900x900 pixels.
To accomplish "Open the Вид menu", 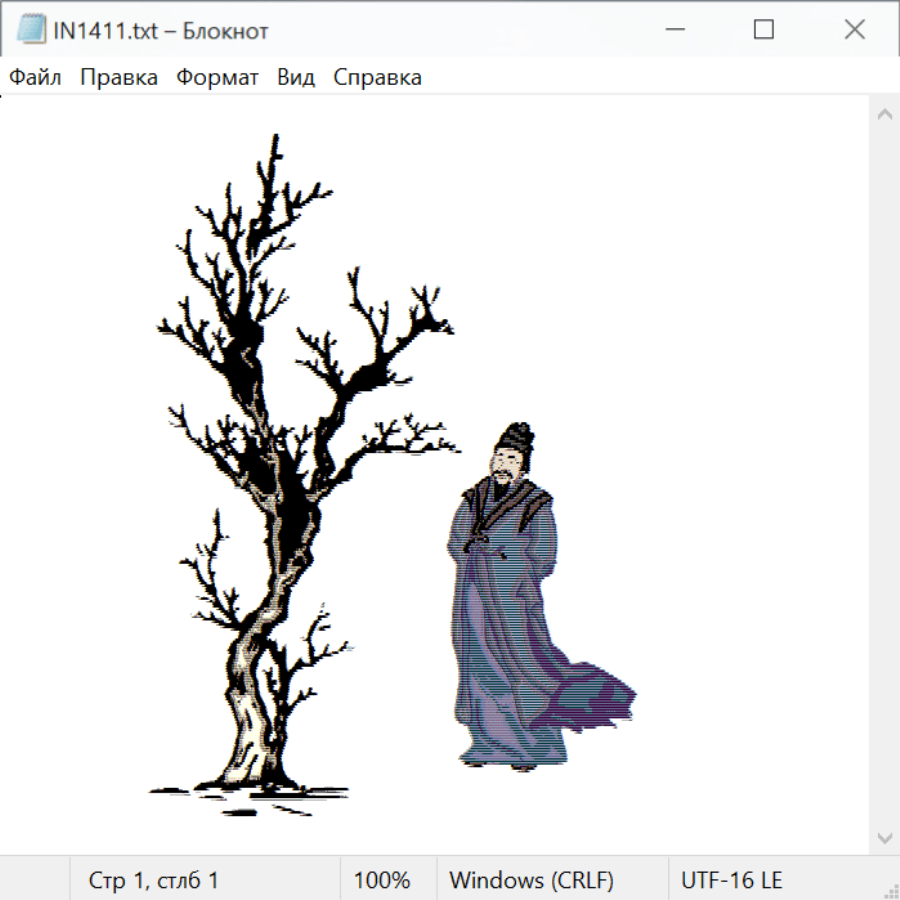I will 296,77.
